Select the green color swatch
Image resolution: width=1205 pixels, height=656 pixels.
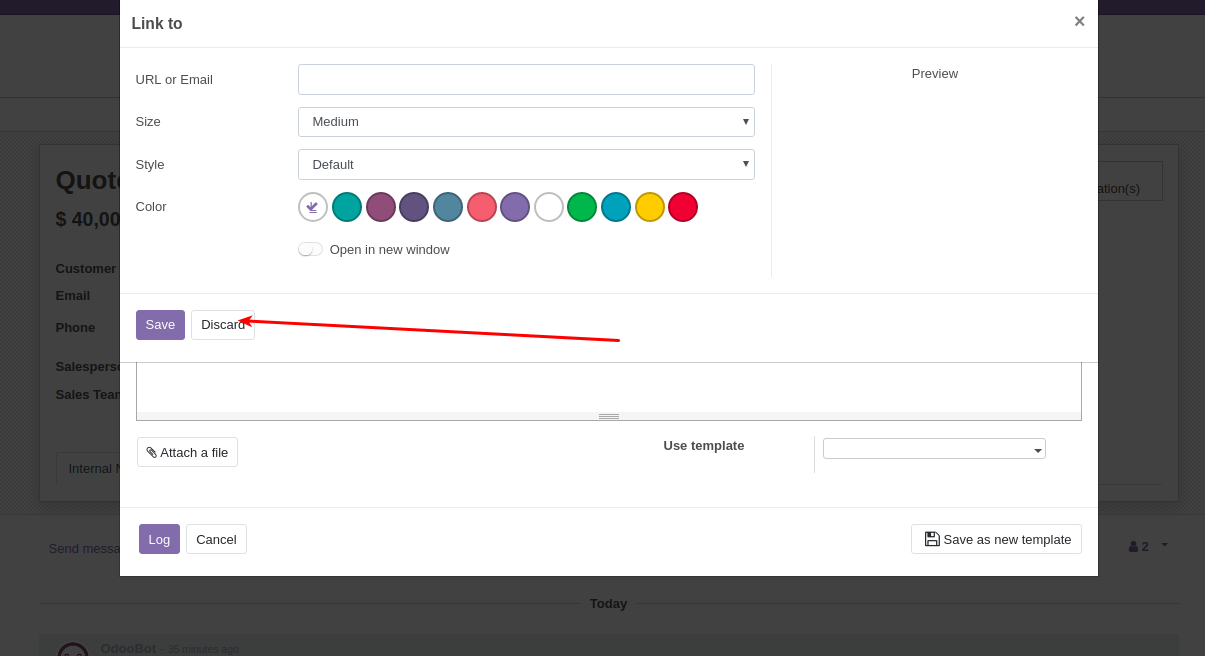click(582, 207)
